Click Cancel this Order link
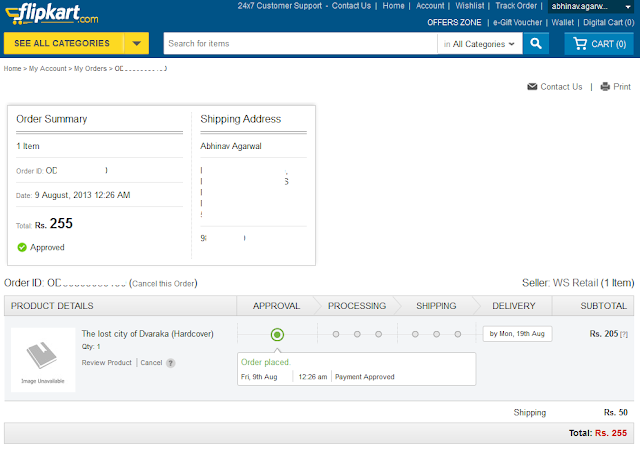The image size is (640, 449). click(x=163, y=283)
